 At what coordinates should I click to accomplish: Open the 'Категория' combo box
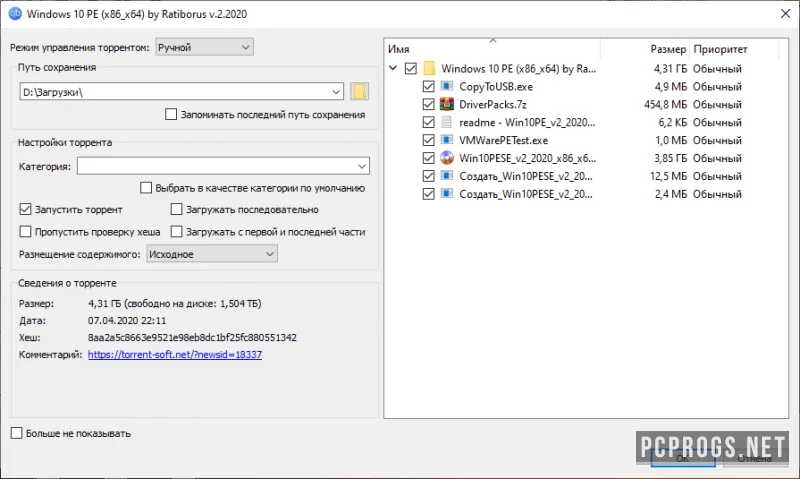[223, 166]
